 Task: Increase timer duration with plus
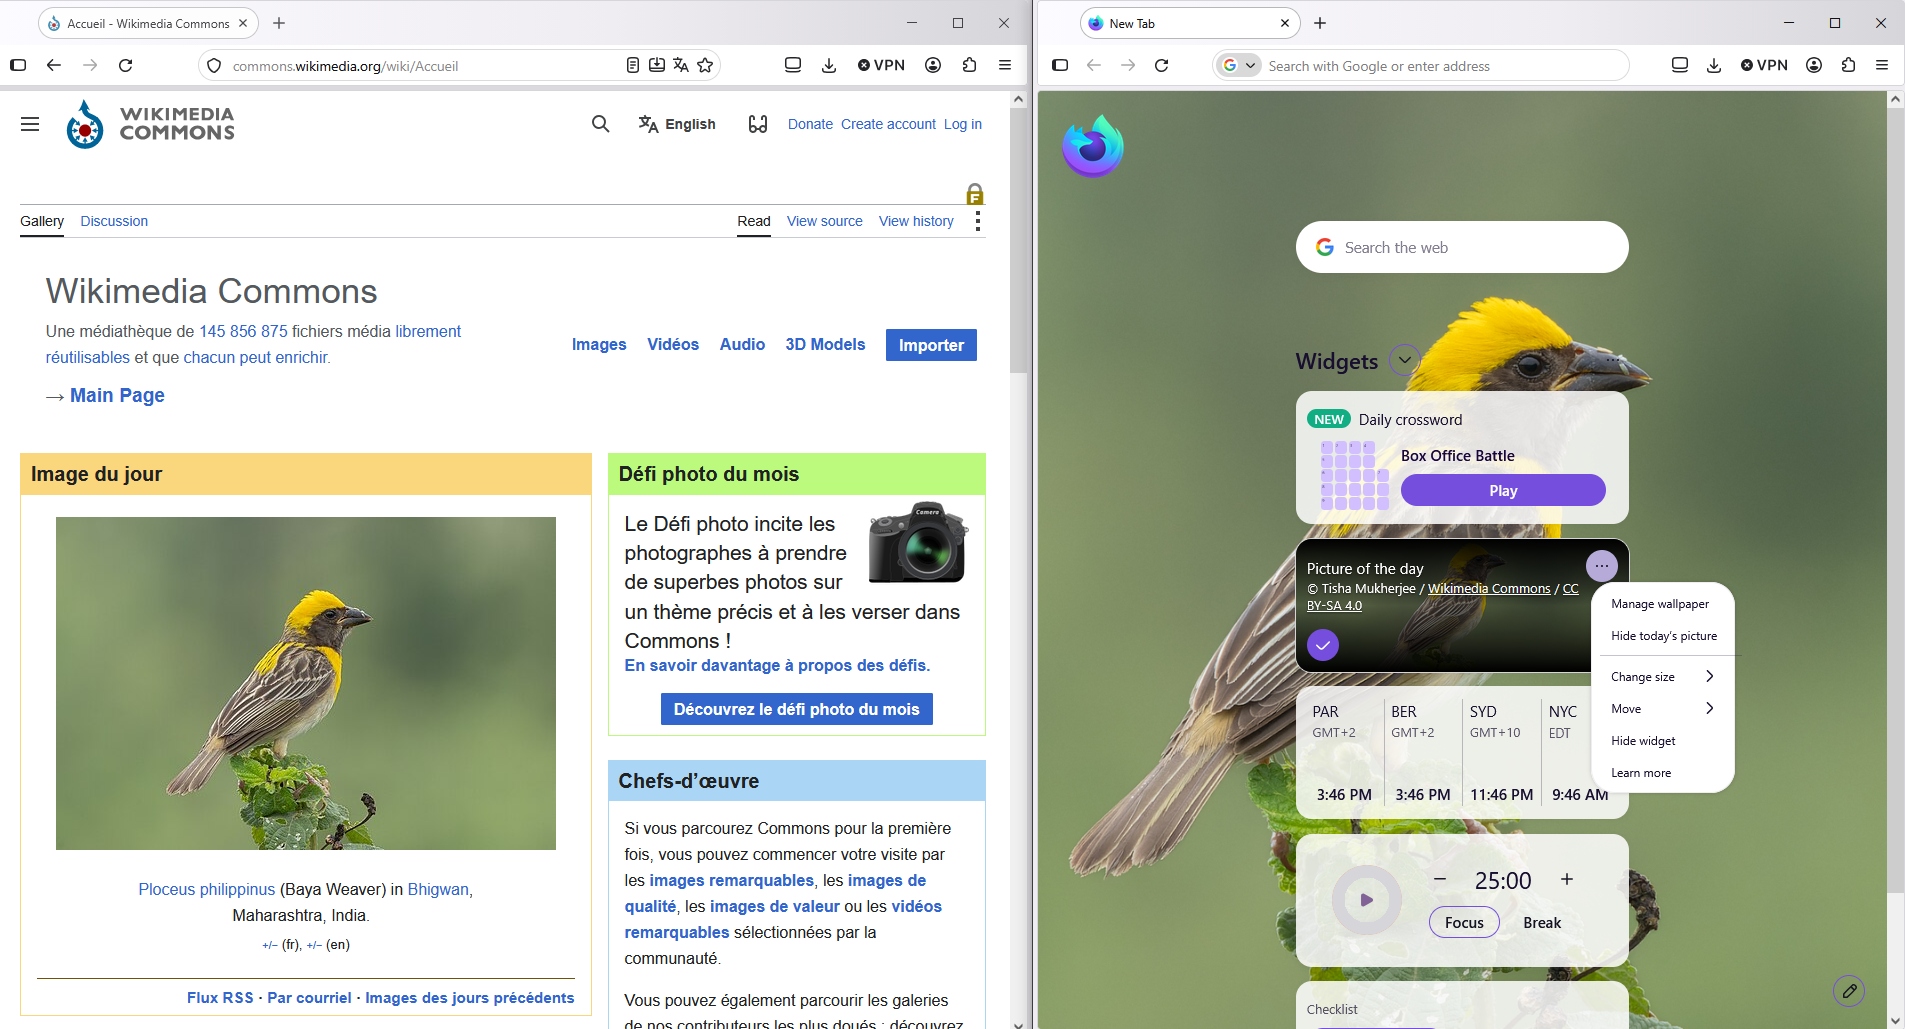click(1567, 879)
